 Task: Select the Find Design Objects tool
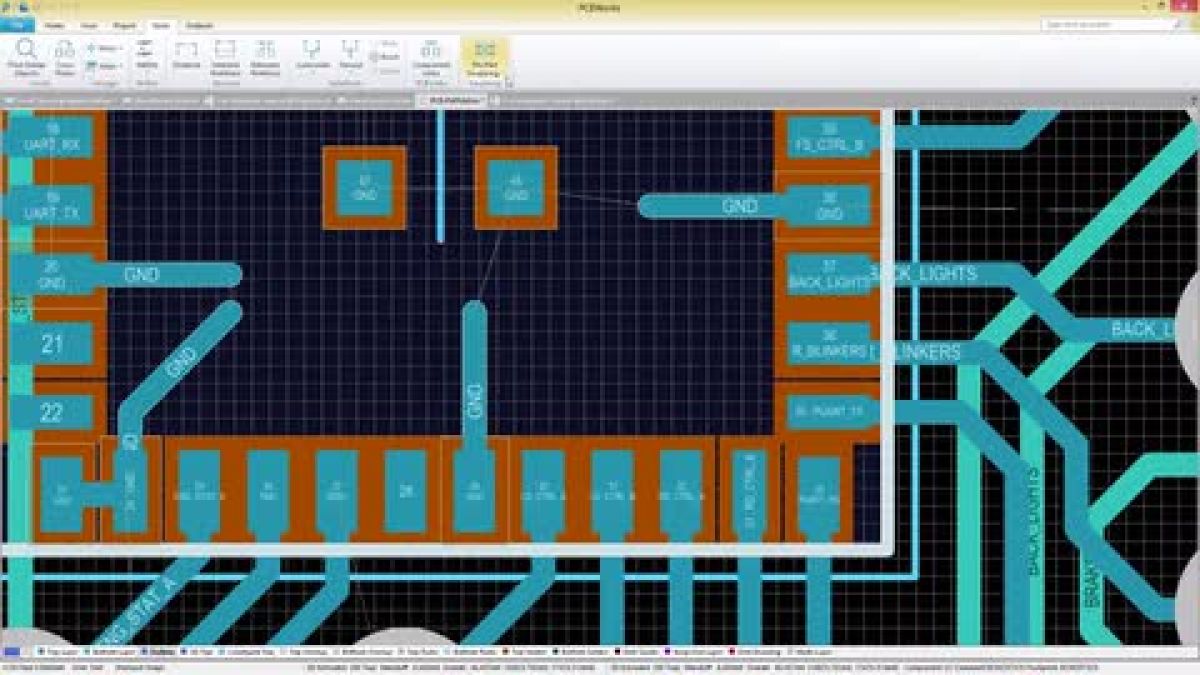tap(25, 55)
